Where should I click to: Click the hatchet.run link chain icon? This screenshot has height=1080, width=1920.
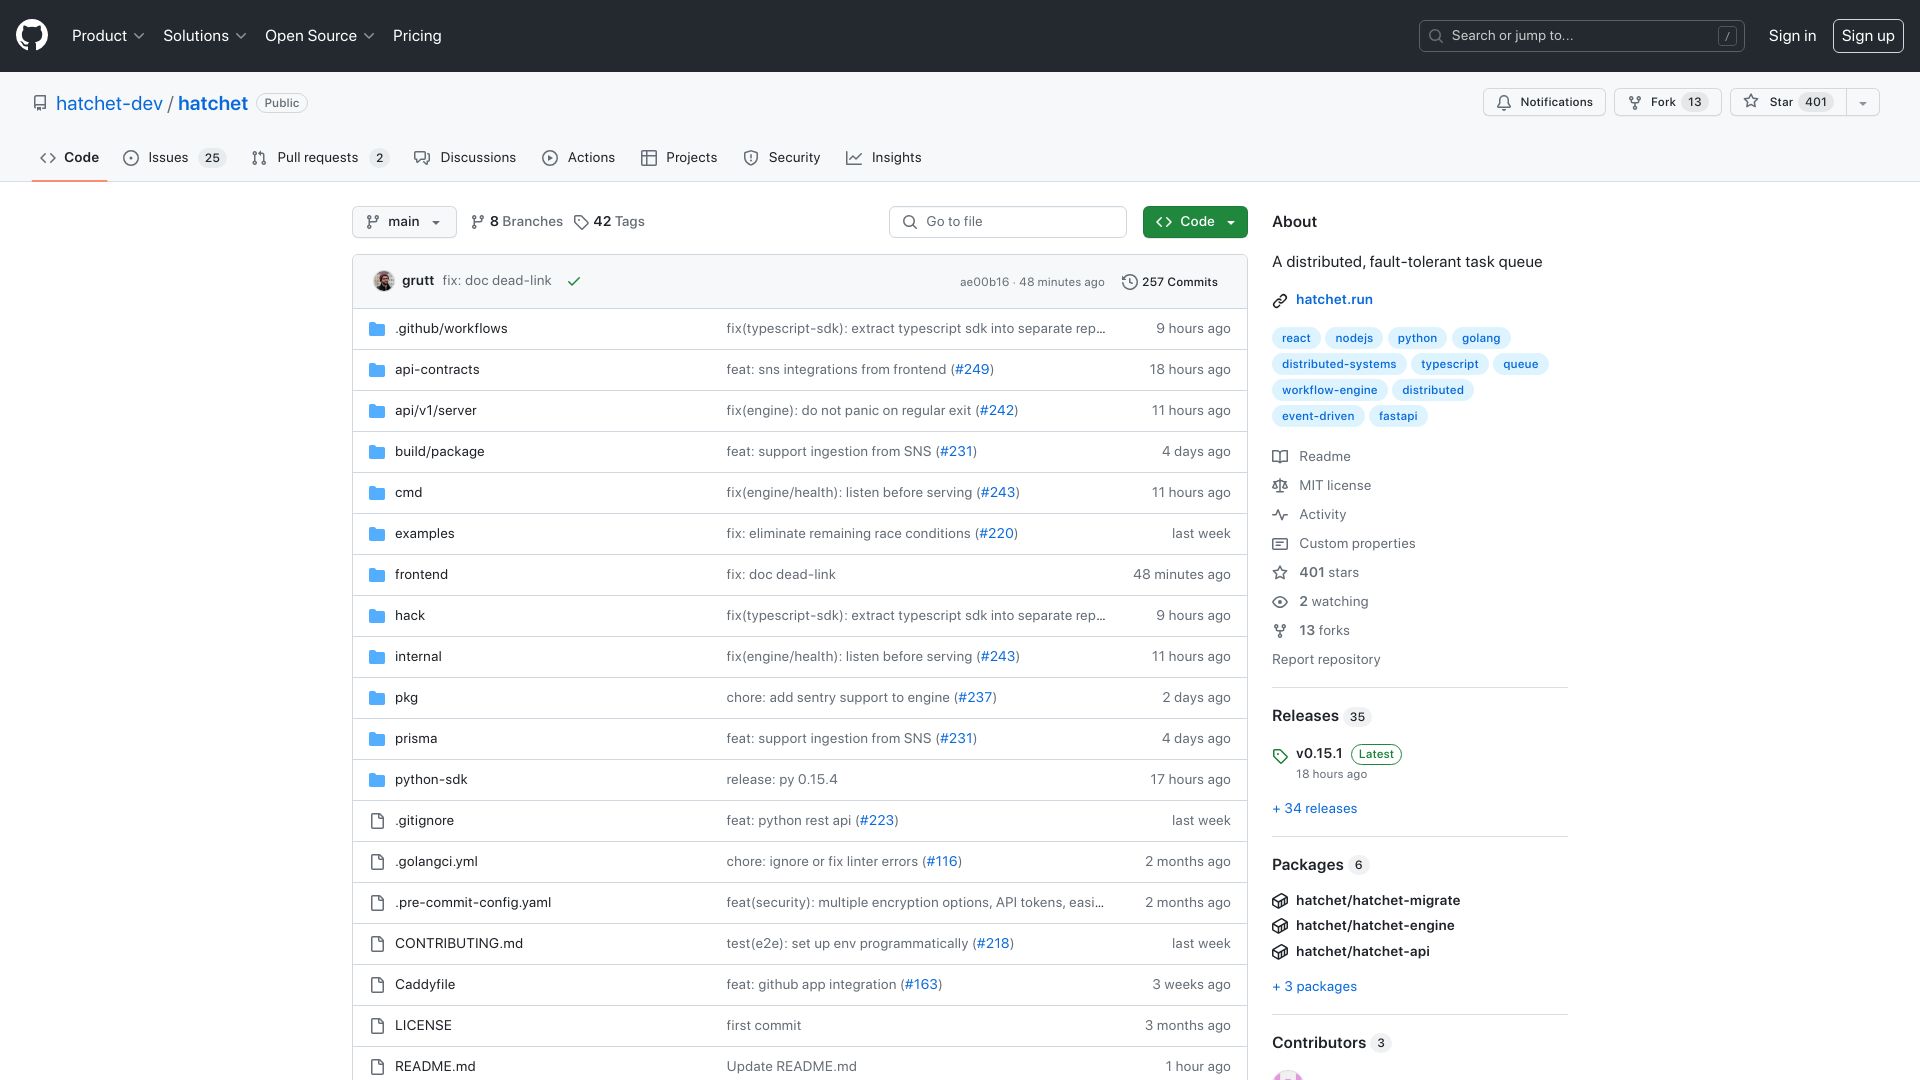click(x=1280, y=300)
